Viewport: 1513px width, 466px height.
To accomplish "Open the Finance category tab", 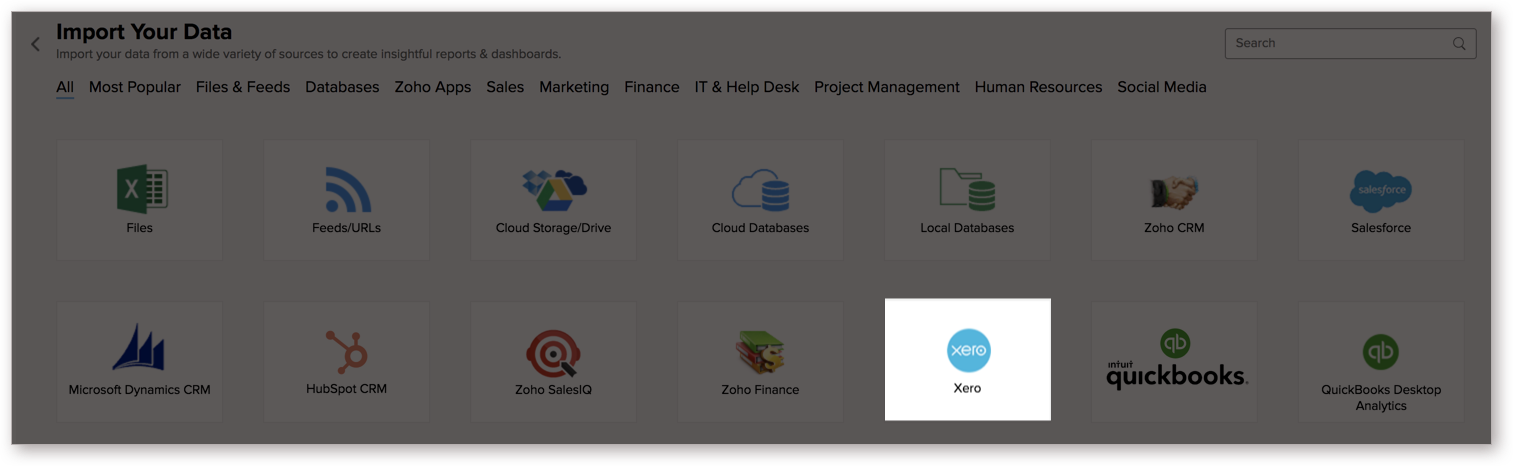I will click(x=652, y=87).
